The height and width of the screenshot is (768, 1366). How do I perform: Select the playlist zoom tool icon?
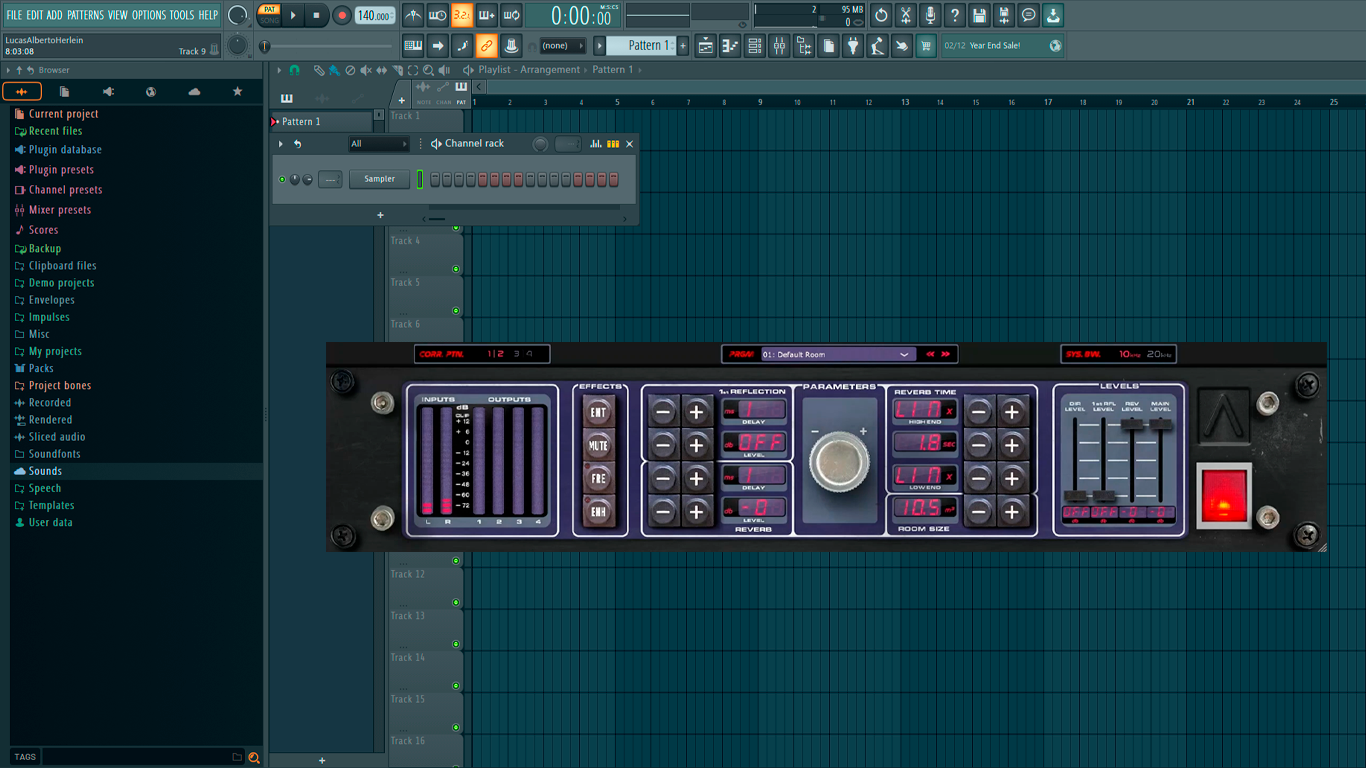coord(428,70)
